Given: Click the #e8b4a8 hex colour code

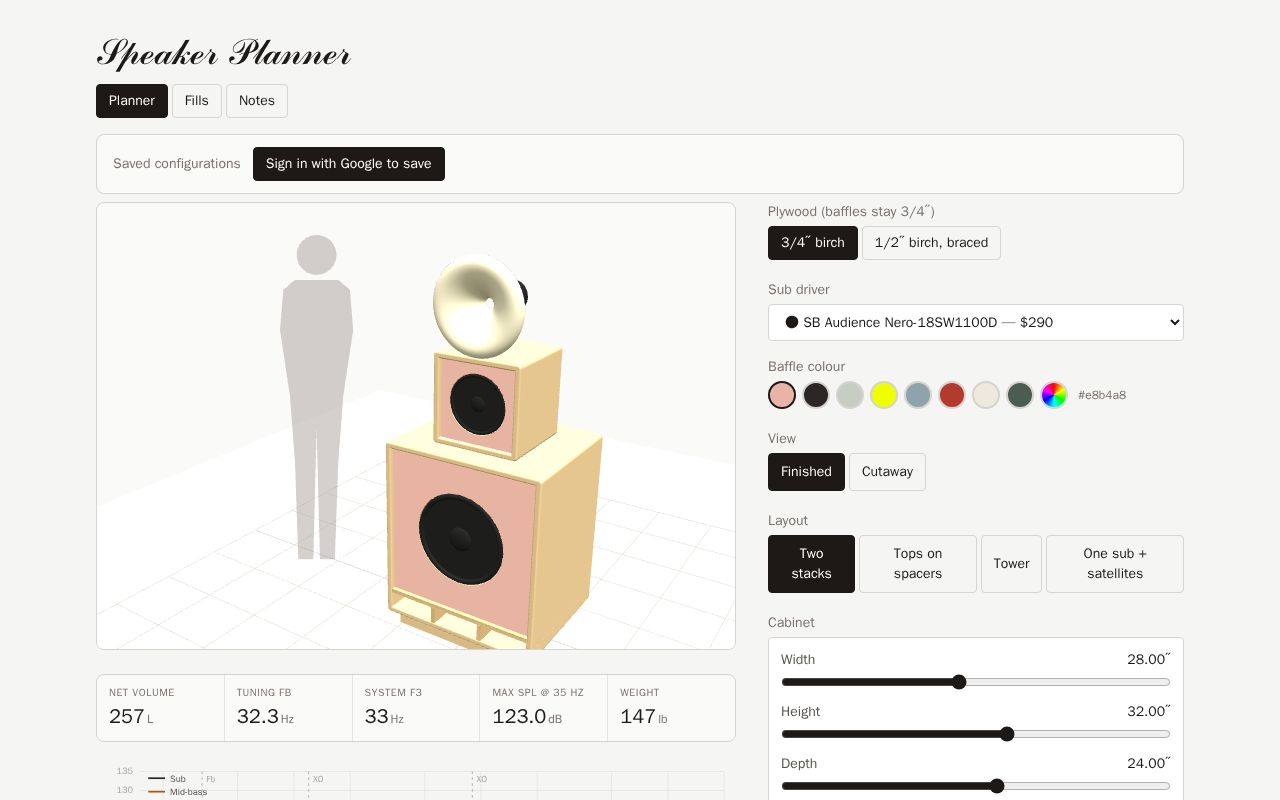Looking at the screenshot, I should pos(1102,396).
